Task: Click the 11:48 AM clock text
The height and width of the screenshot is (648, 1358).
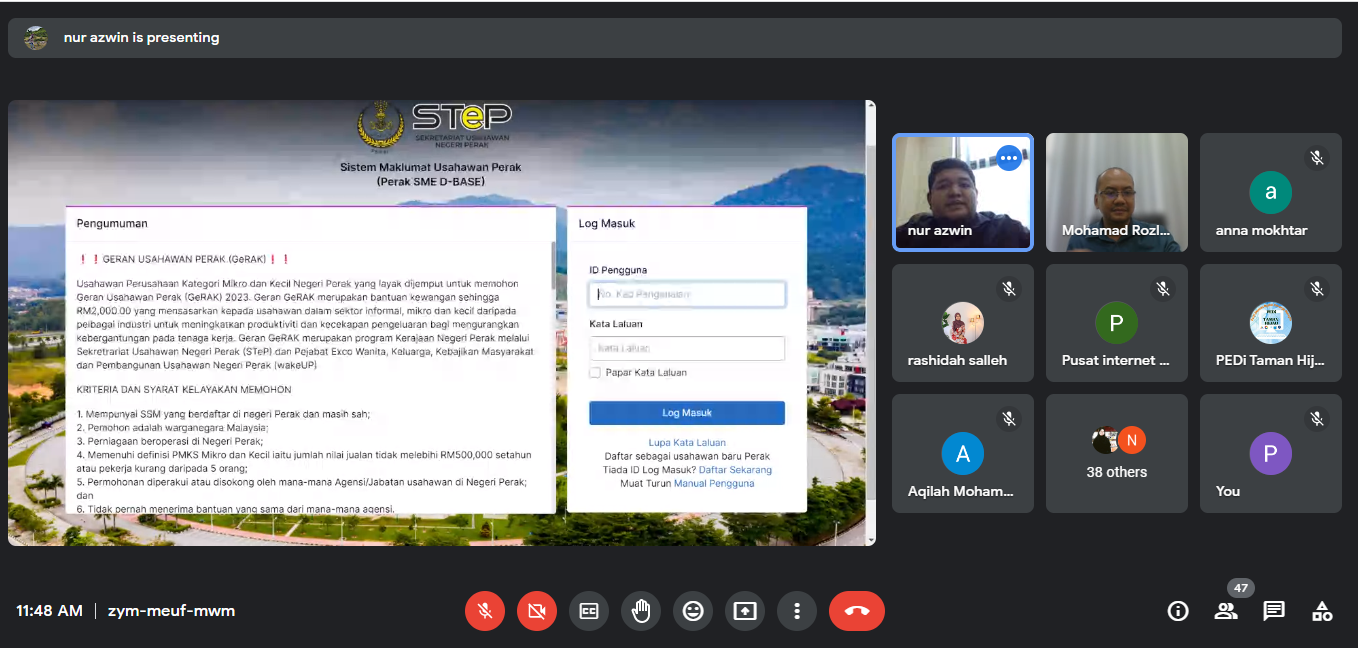Action: (49, 610)
